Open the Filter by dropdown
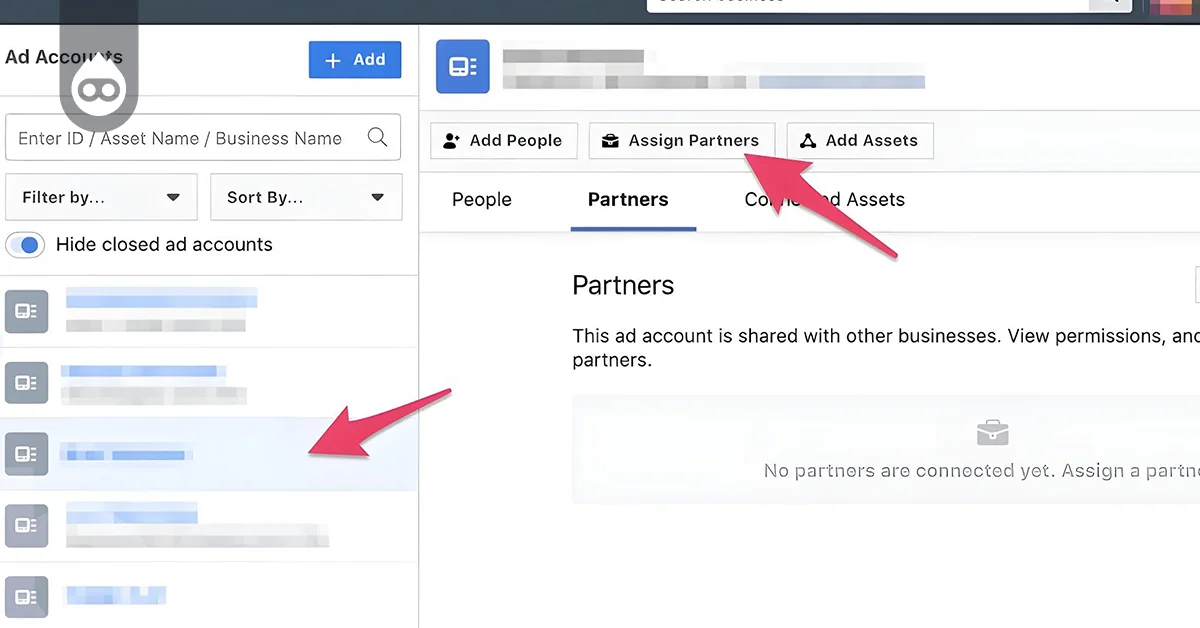This screenshot has width=1200, height=628. 100,197
